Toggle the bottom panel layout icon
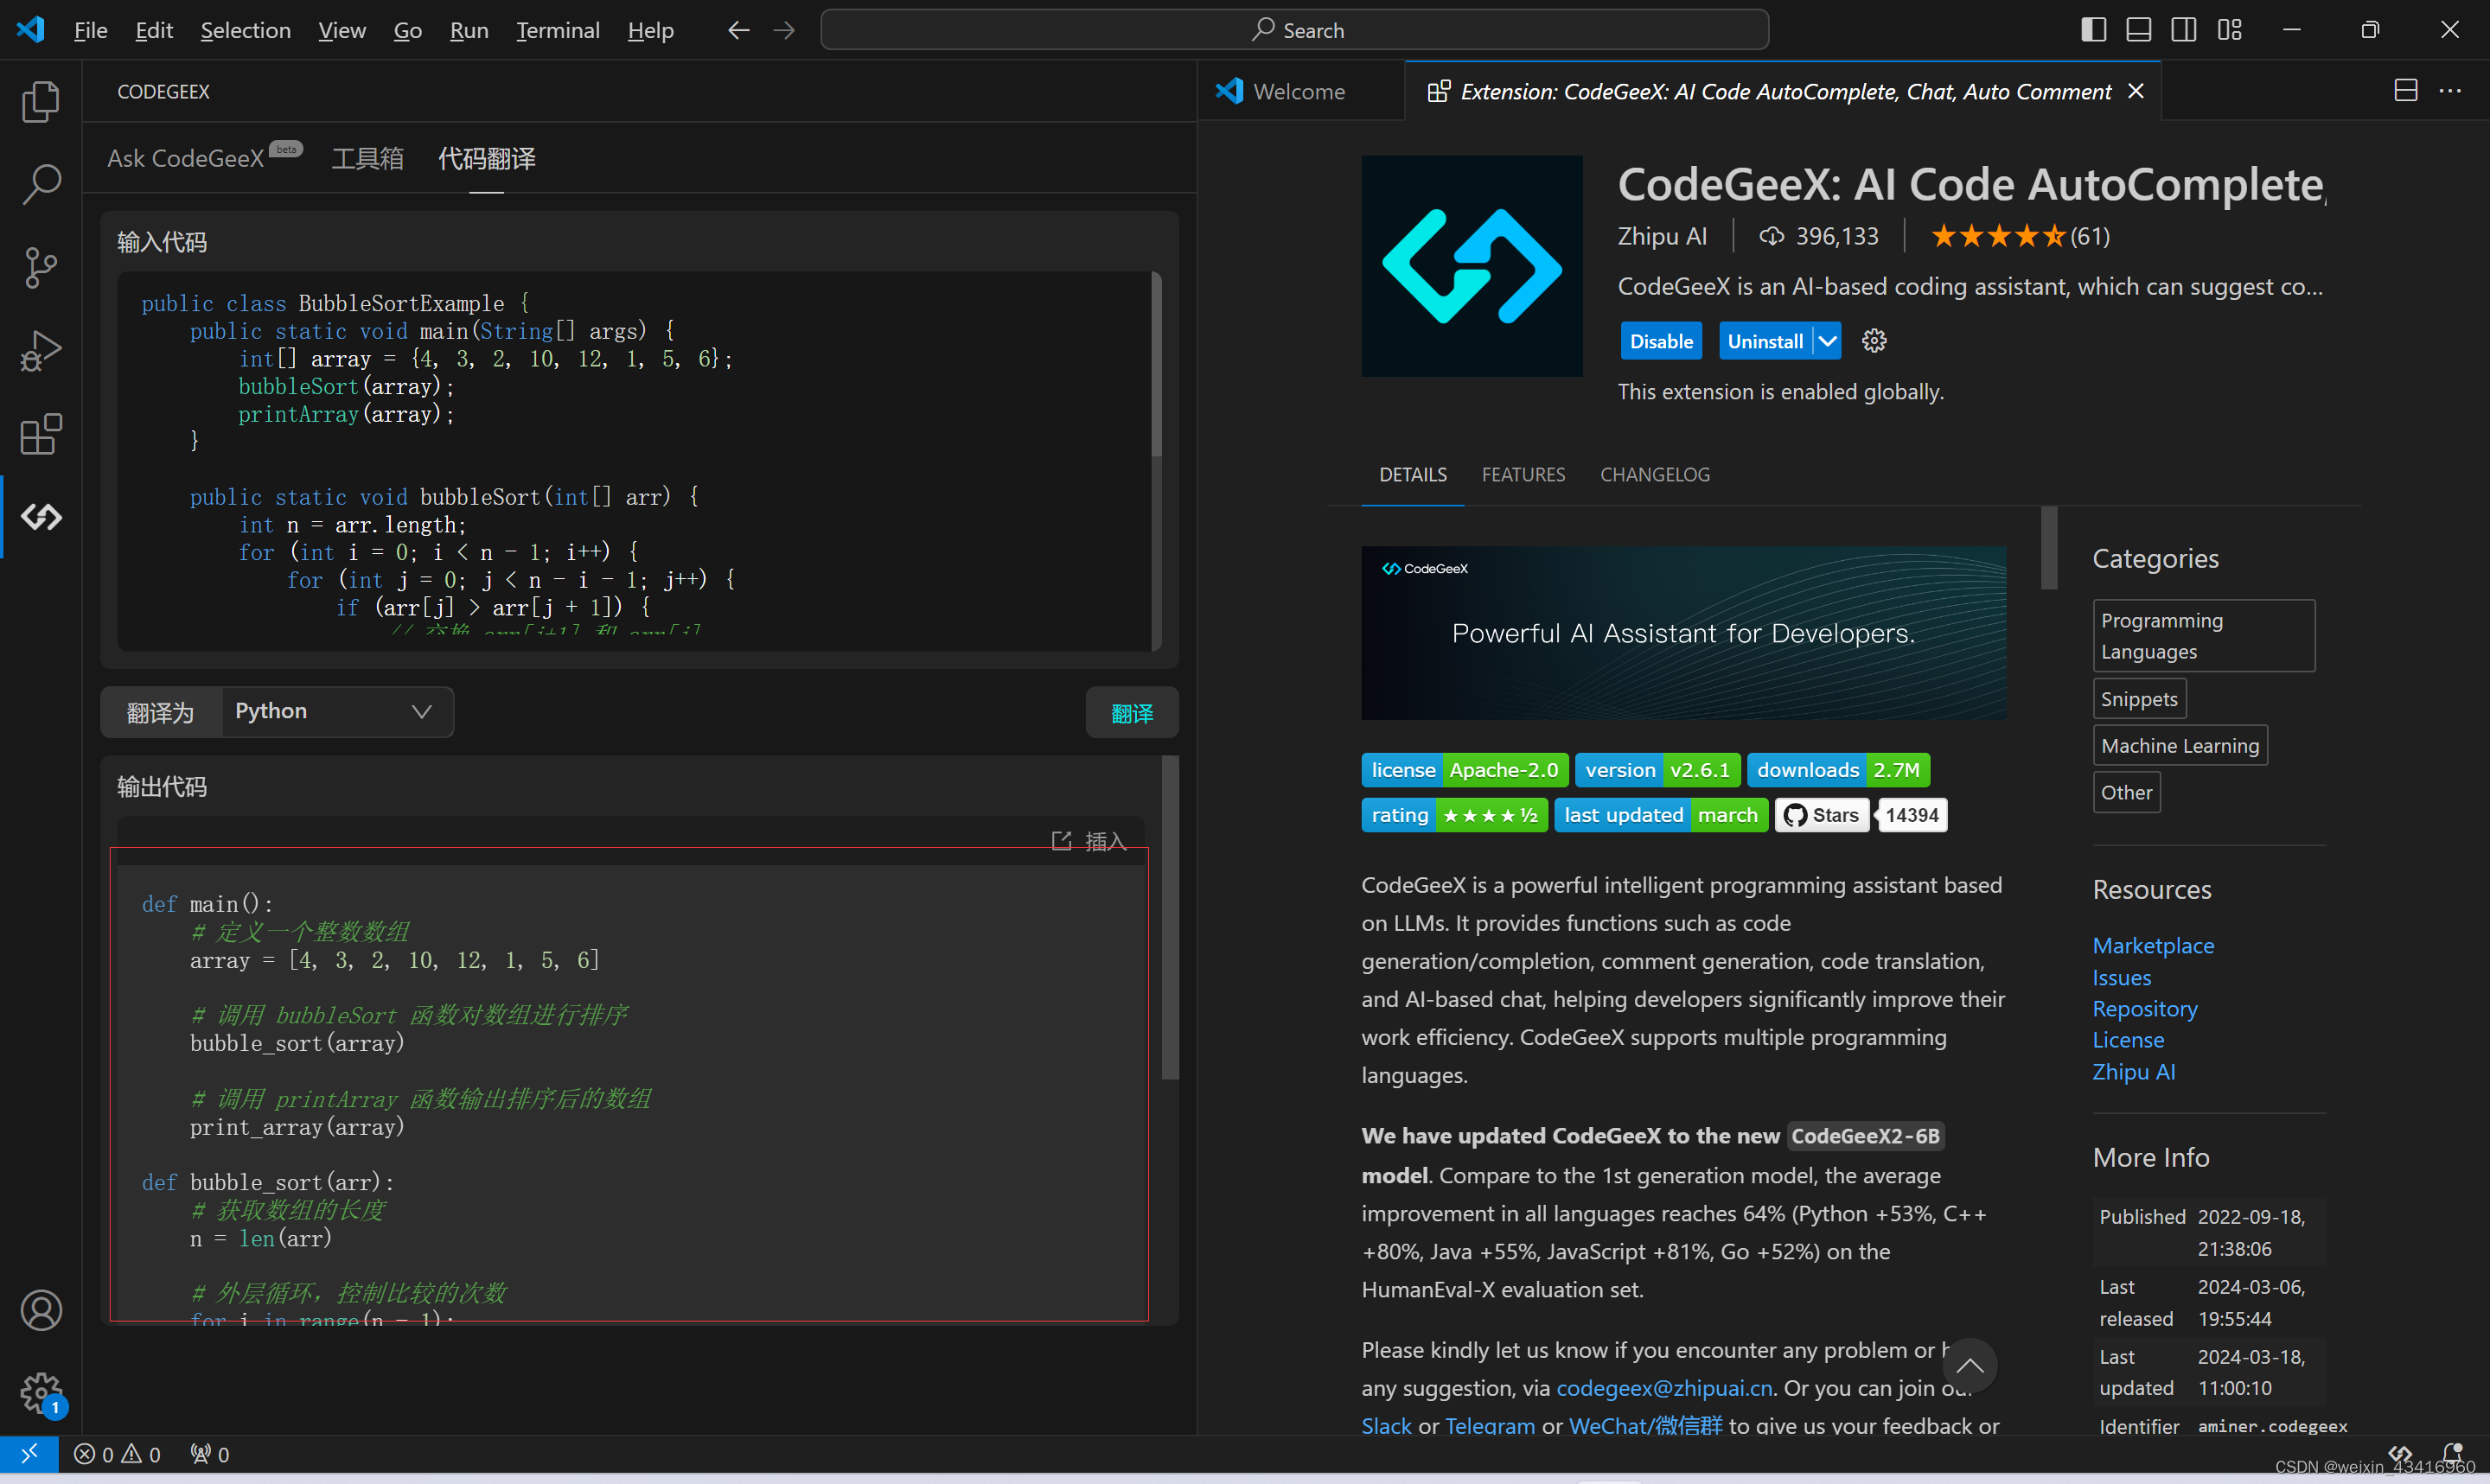The image size is (2490, 1484). coord(2138,30)
